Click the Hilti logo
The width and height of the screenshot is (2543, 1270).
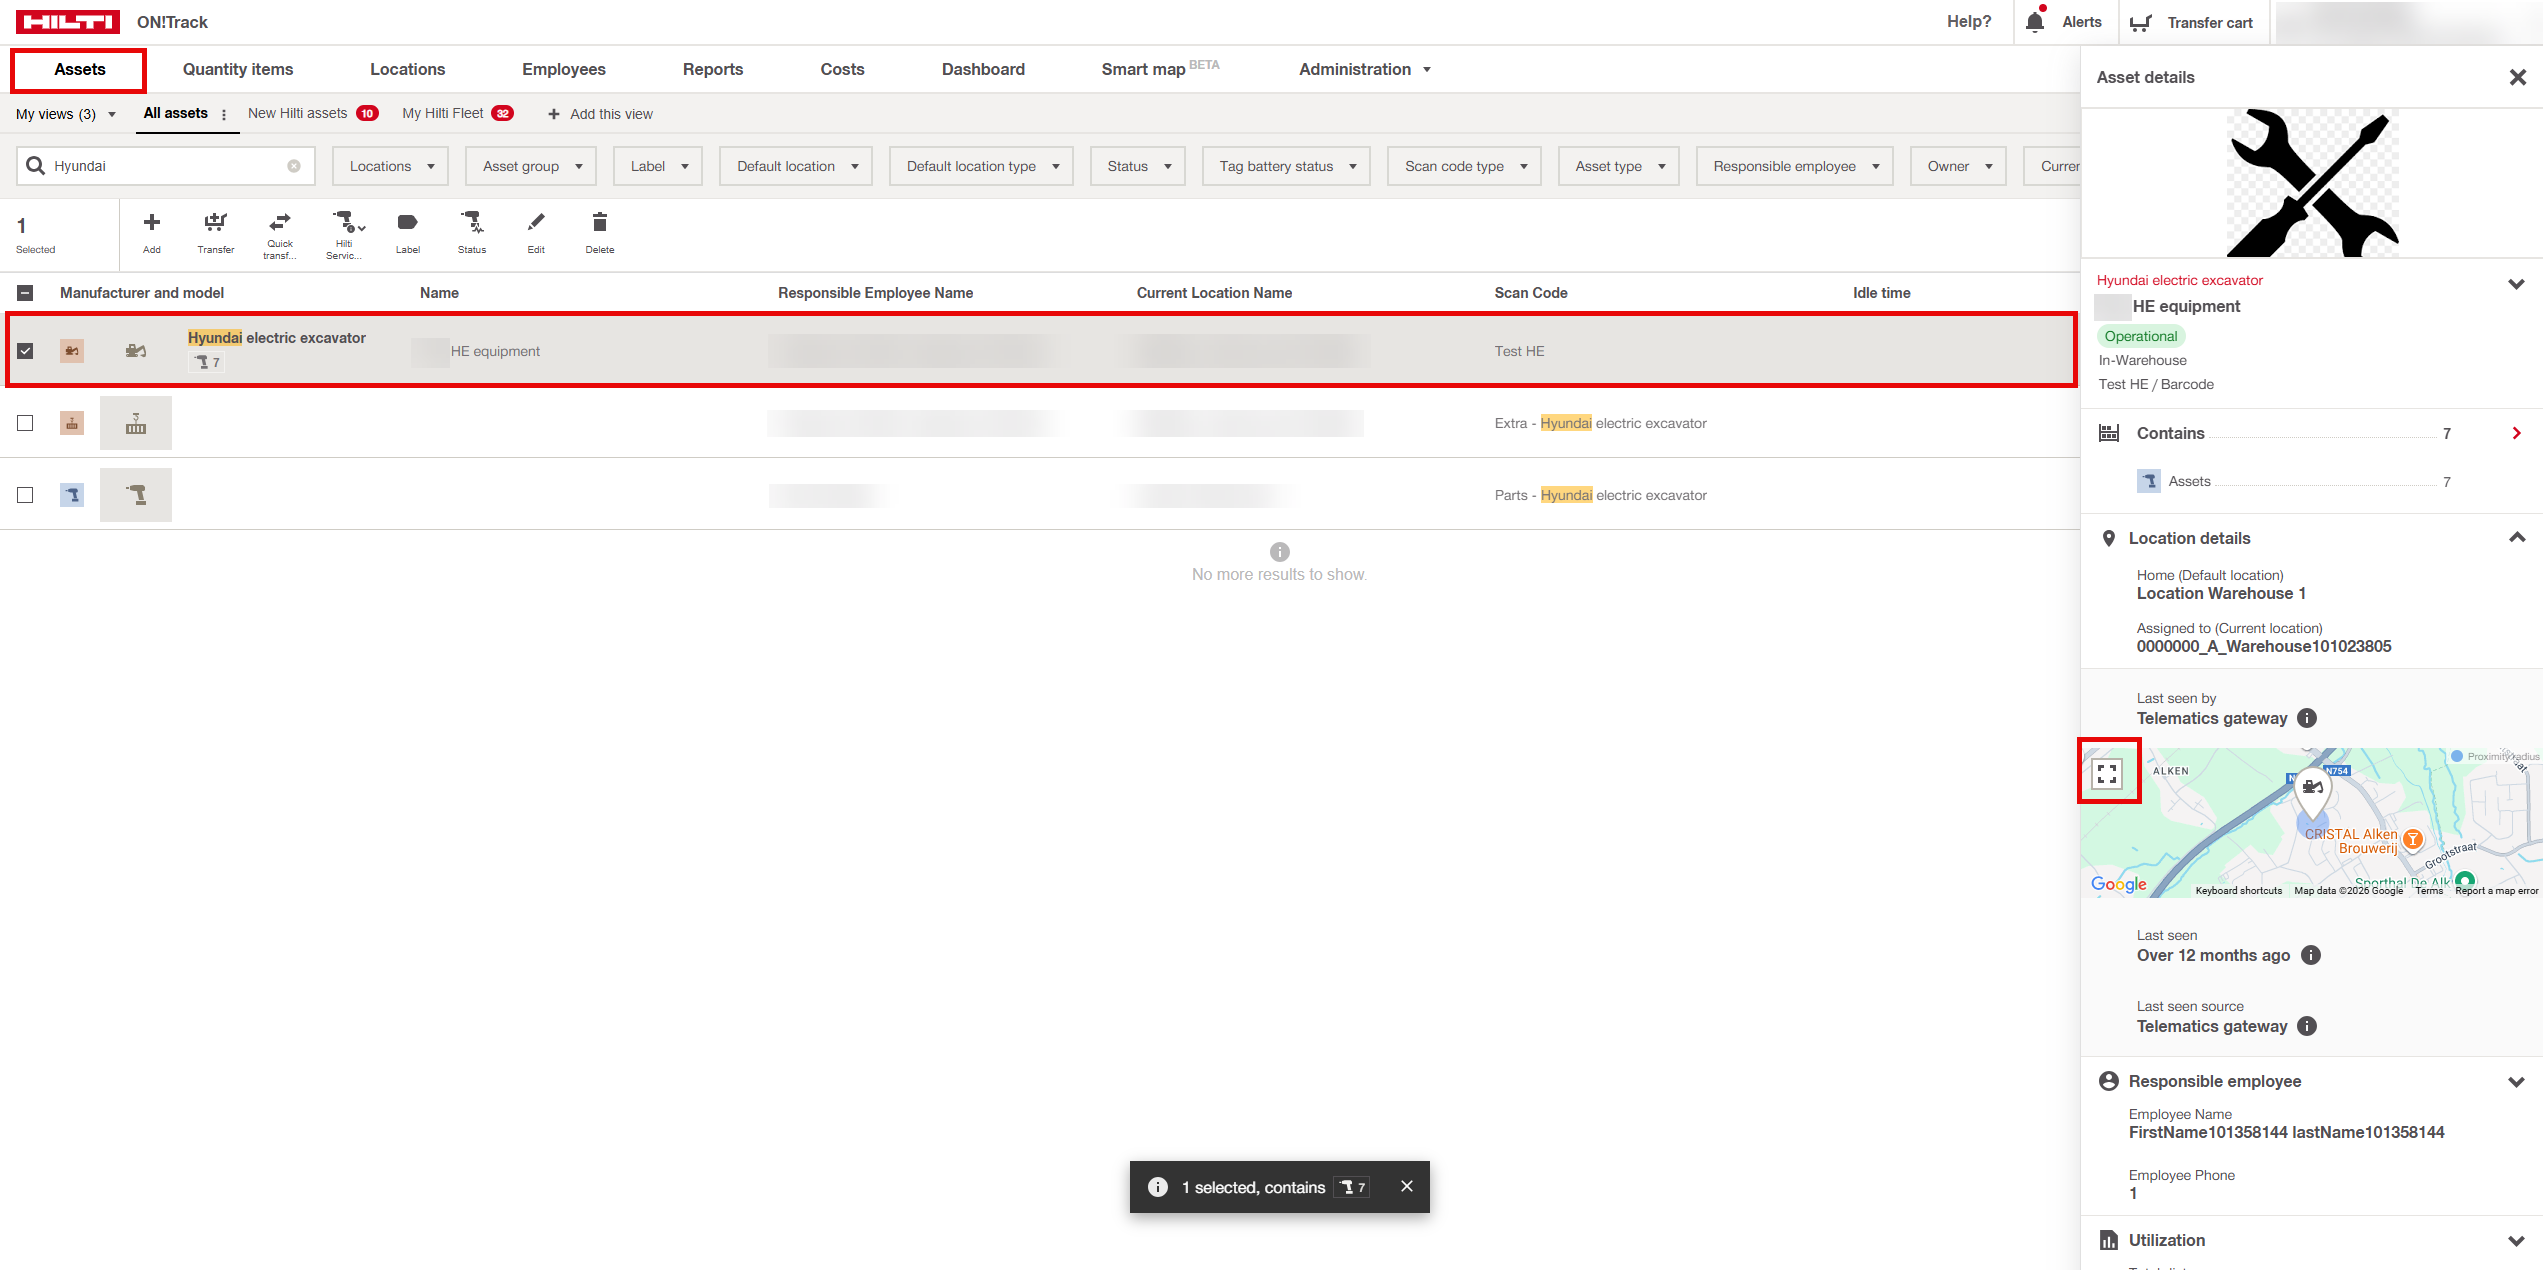click(68, 22)
